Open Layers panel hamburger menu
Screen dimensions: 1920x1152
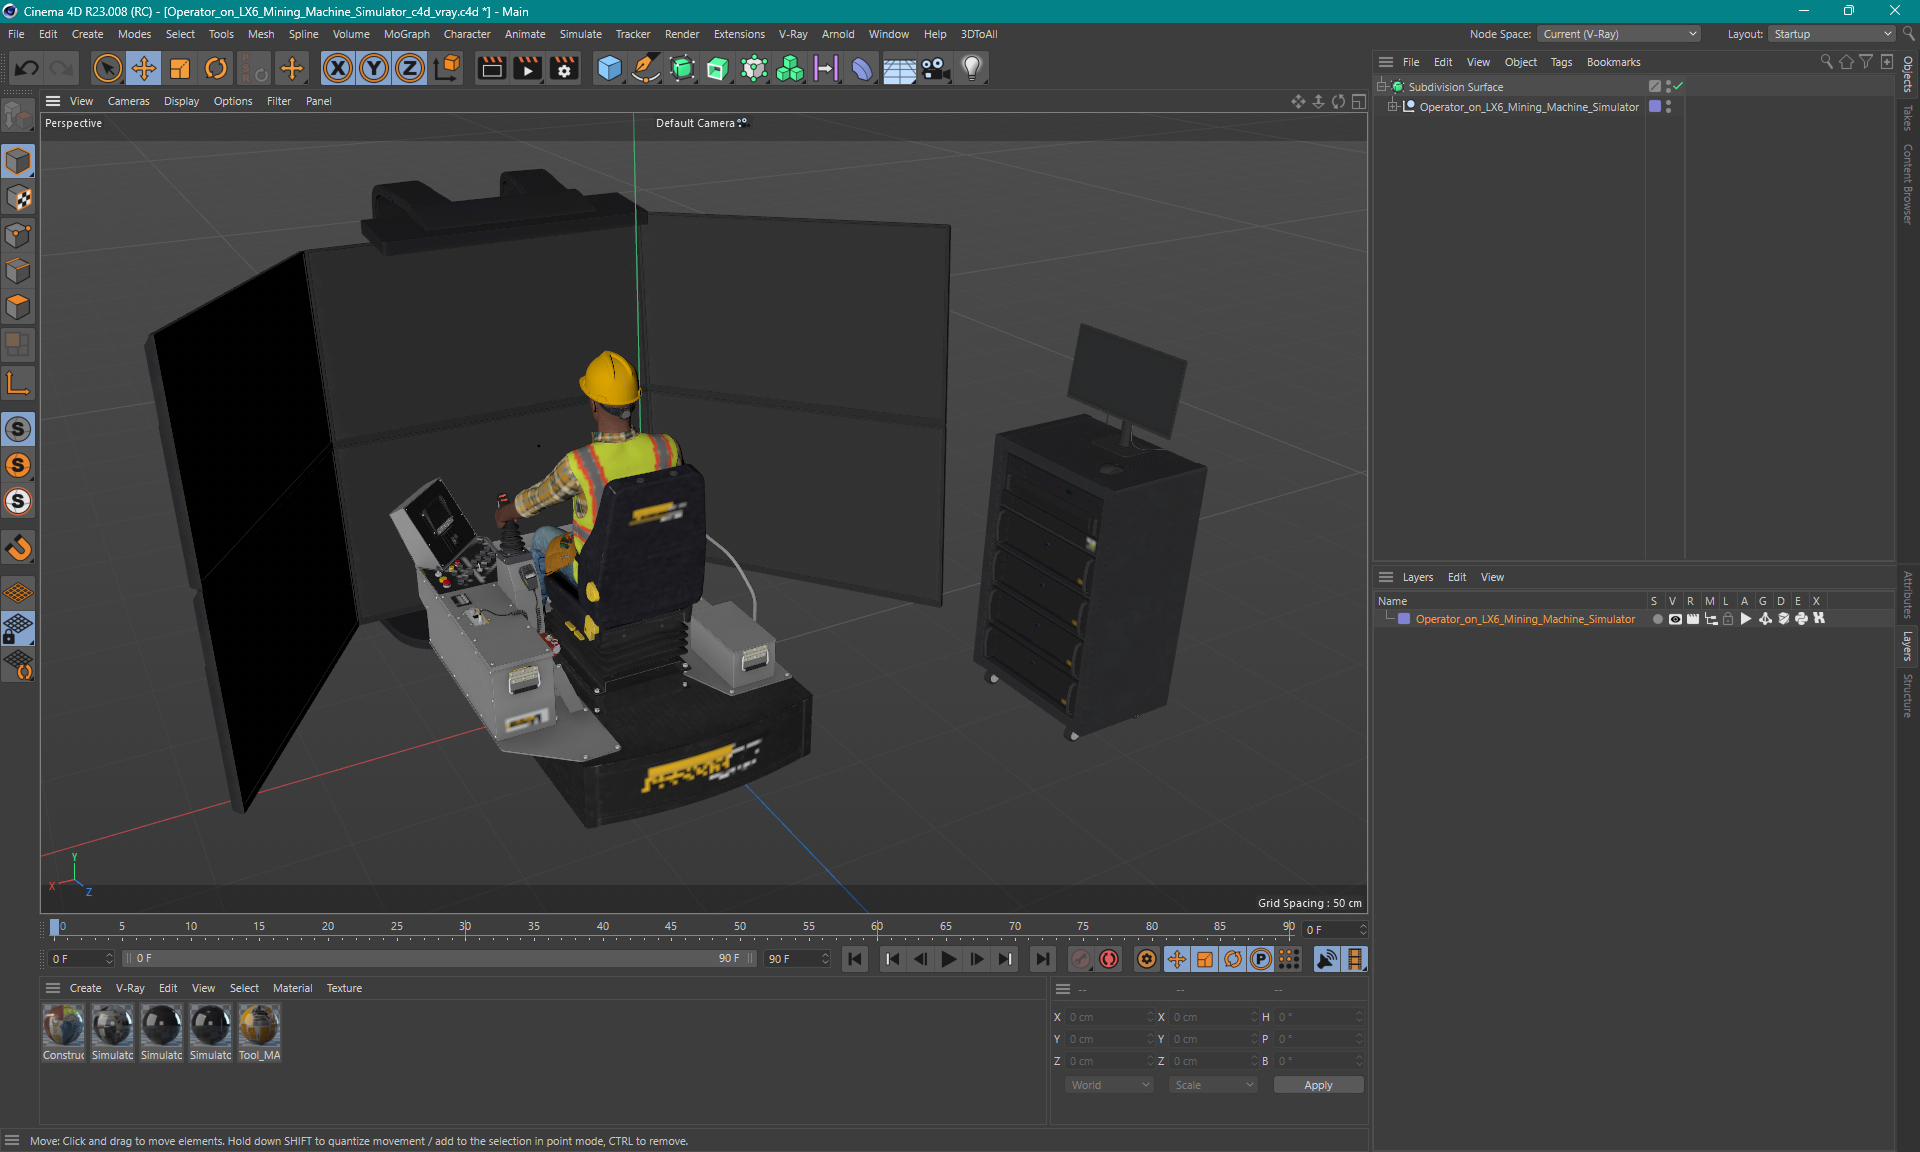pyautogui.click(x=1386, y=577)
